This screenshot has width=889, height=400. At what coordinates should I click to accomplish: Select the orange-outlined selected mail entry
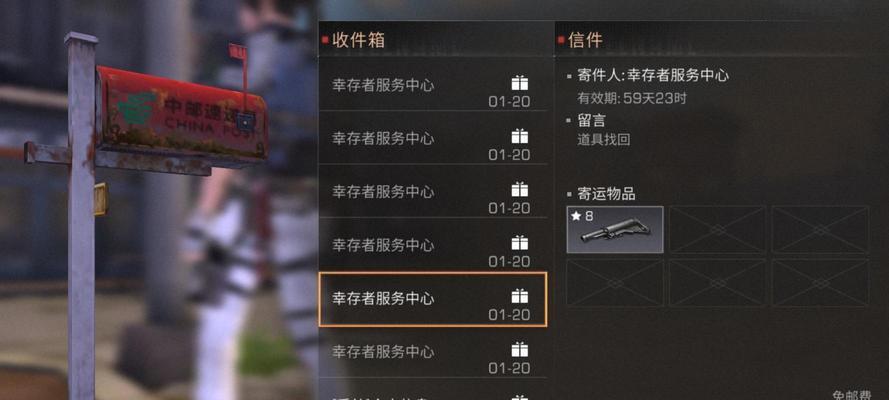coord(433,299)
